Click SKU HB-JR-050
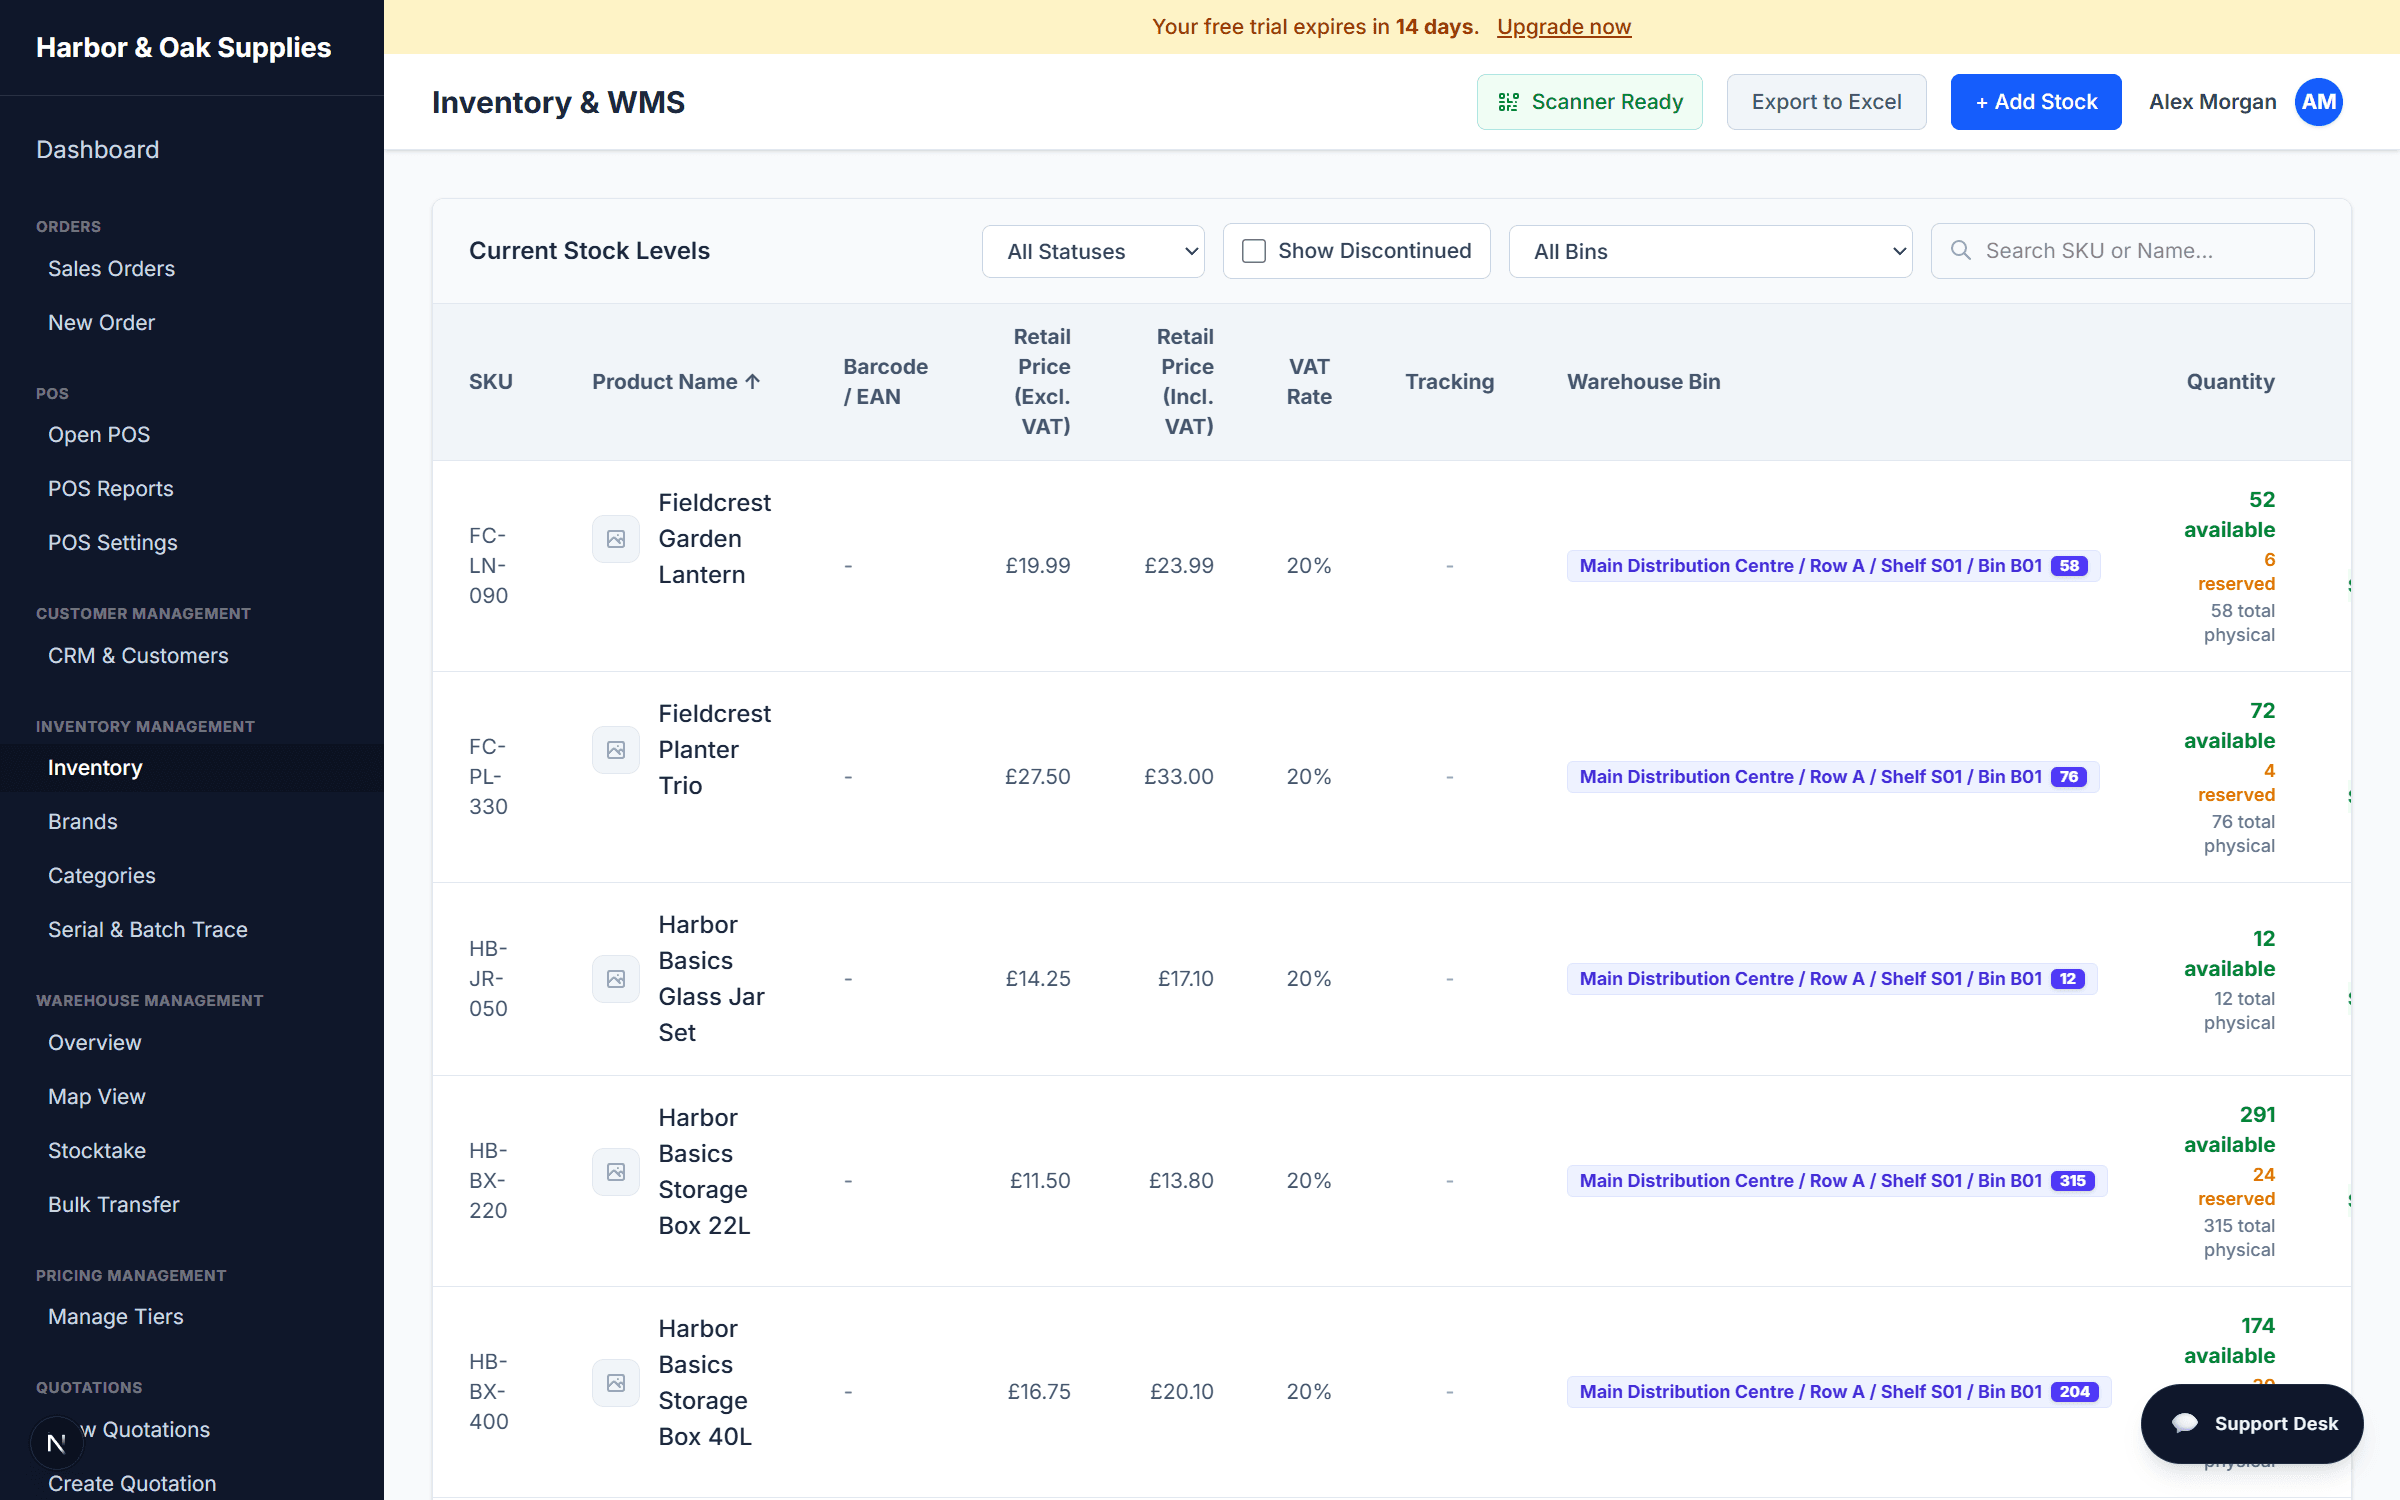 click(488, 978)
